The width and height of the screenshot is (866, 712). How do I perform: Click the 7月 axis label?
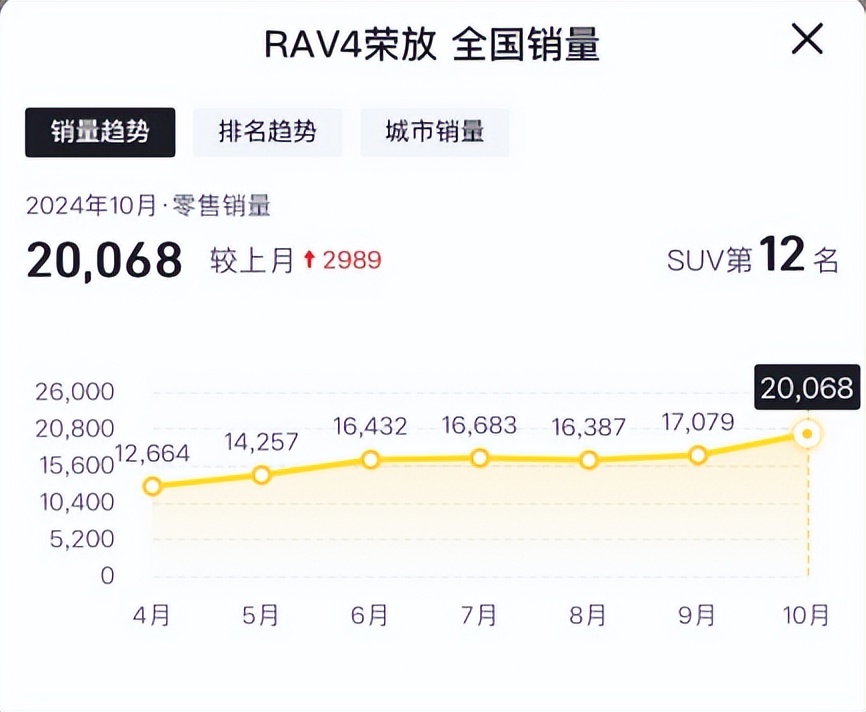pos(479,614)
